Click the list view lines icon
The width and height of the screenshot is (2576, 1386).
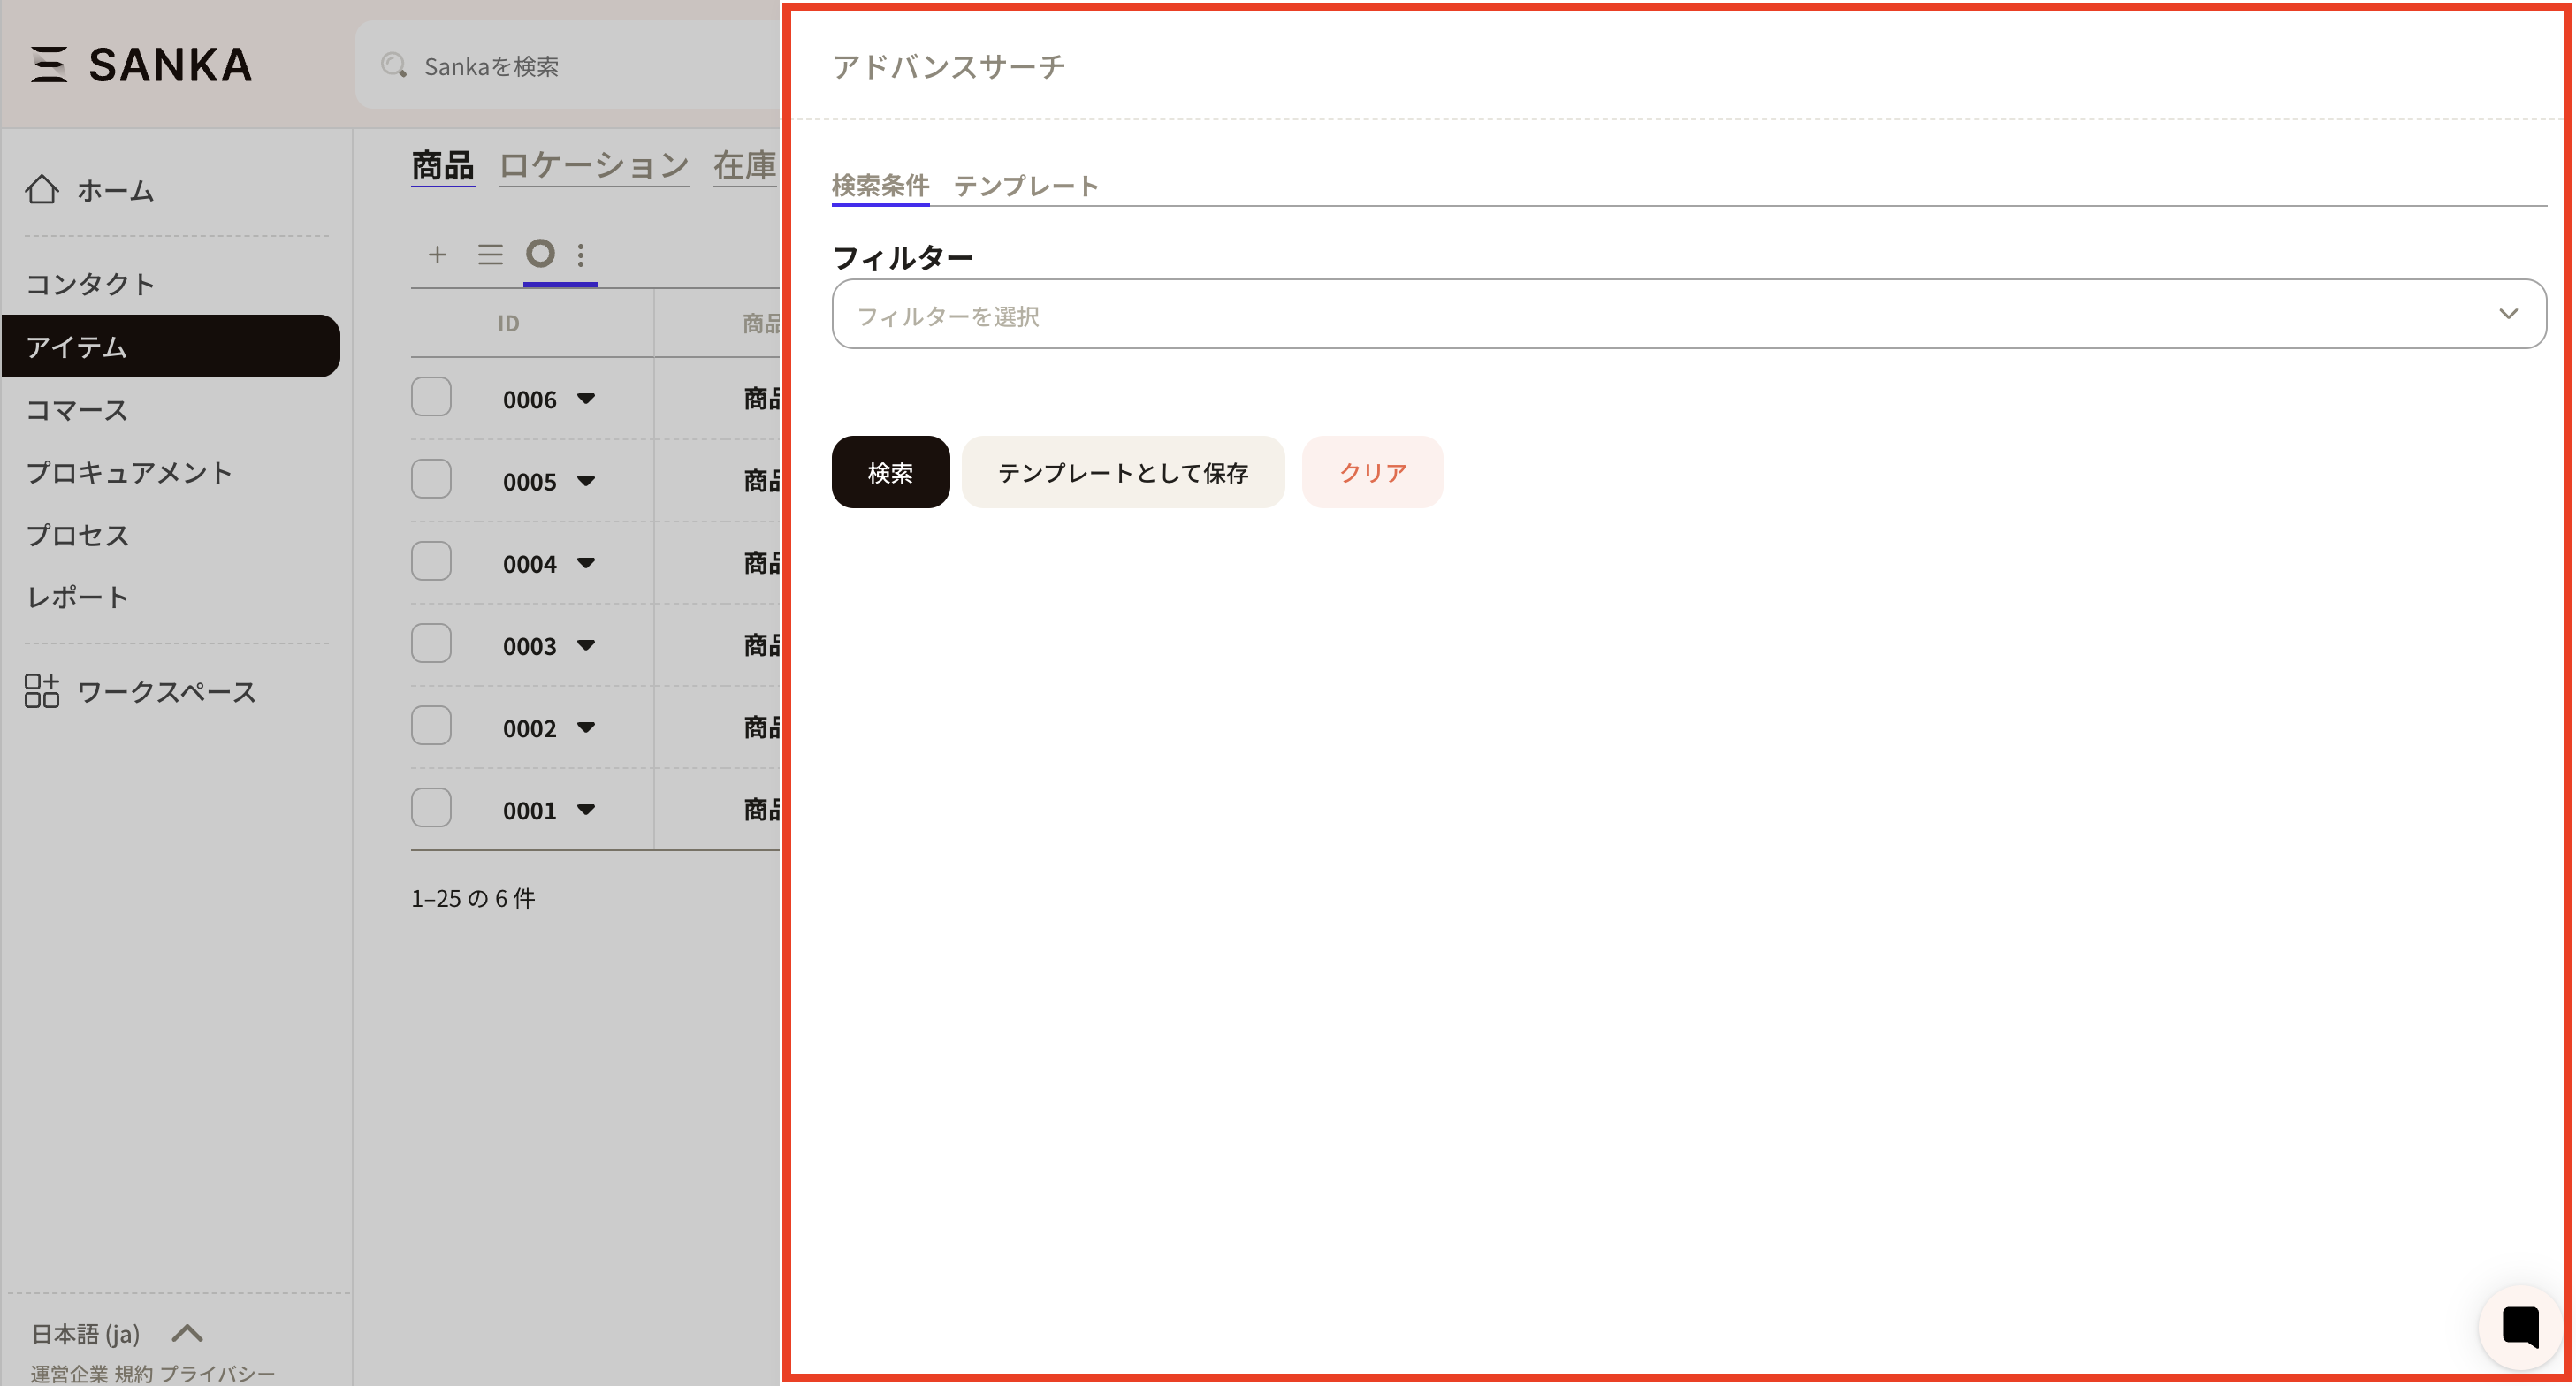490,254
